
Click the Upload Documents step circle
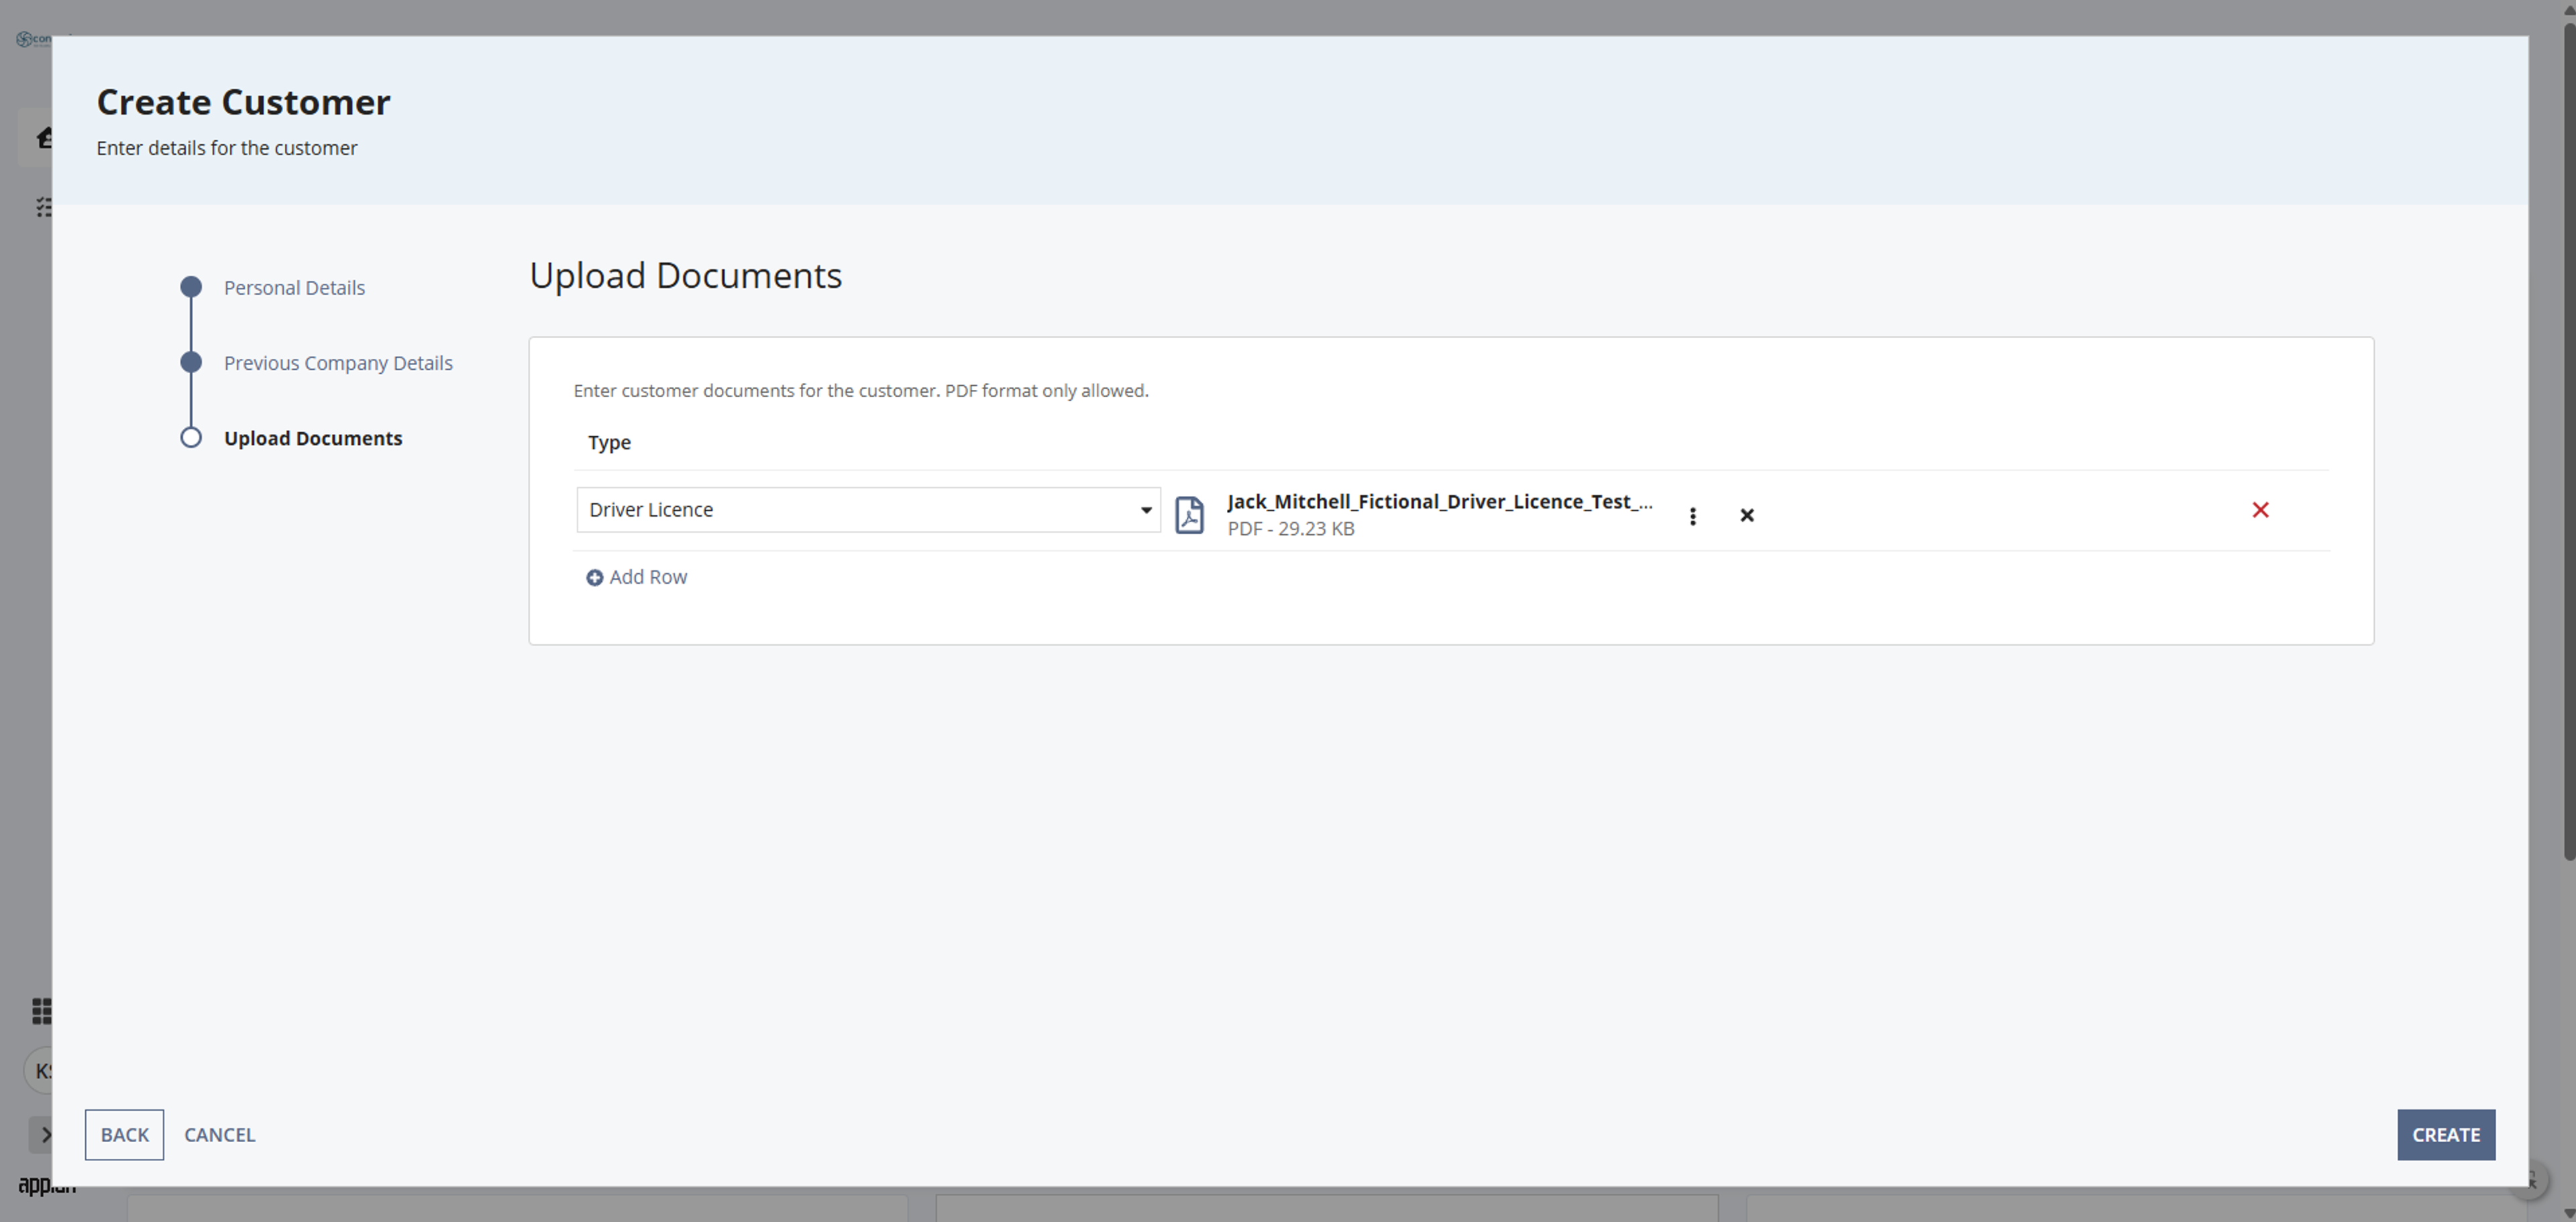pyautogui.click(x=191, y=437)
